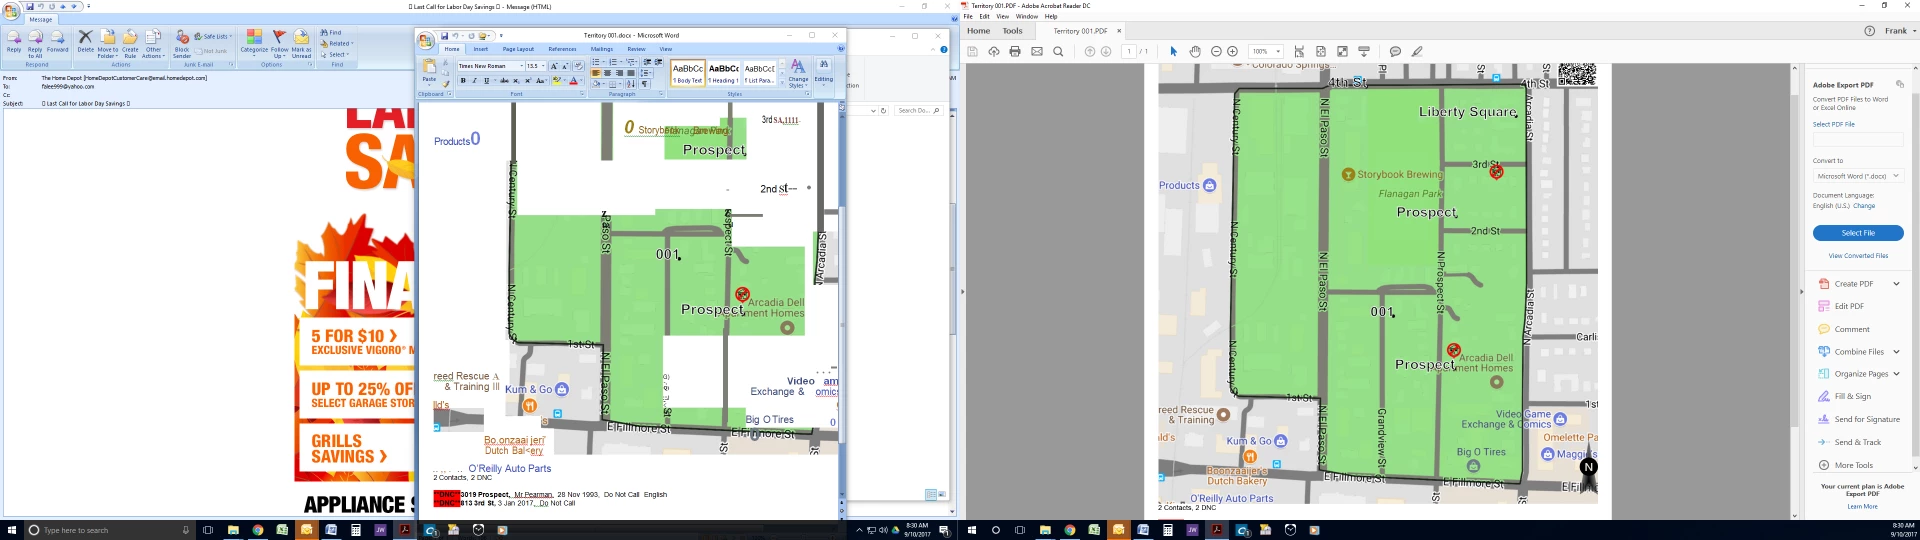
Task: Click the highlight pen icon in Acrobat's toolbar
Action: (x=1417, y=51)
